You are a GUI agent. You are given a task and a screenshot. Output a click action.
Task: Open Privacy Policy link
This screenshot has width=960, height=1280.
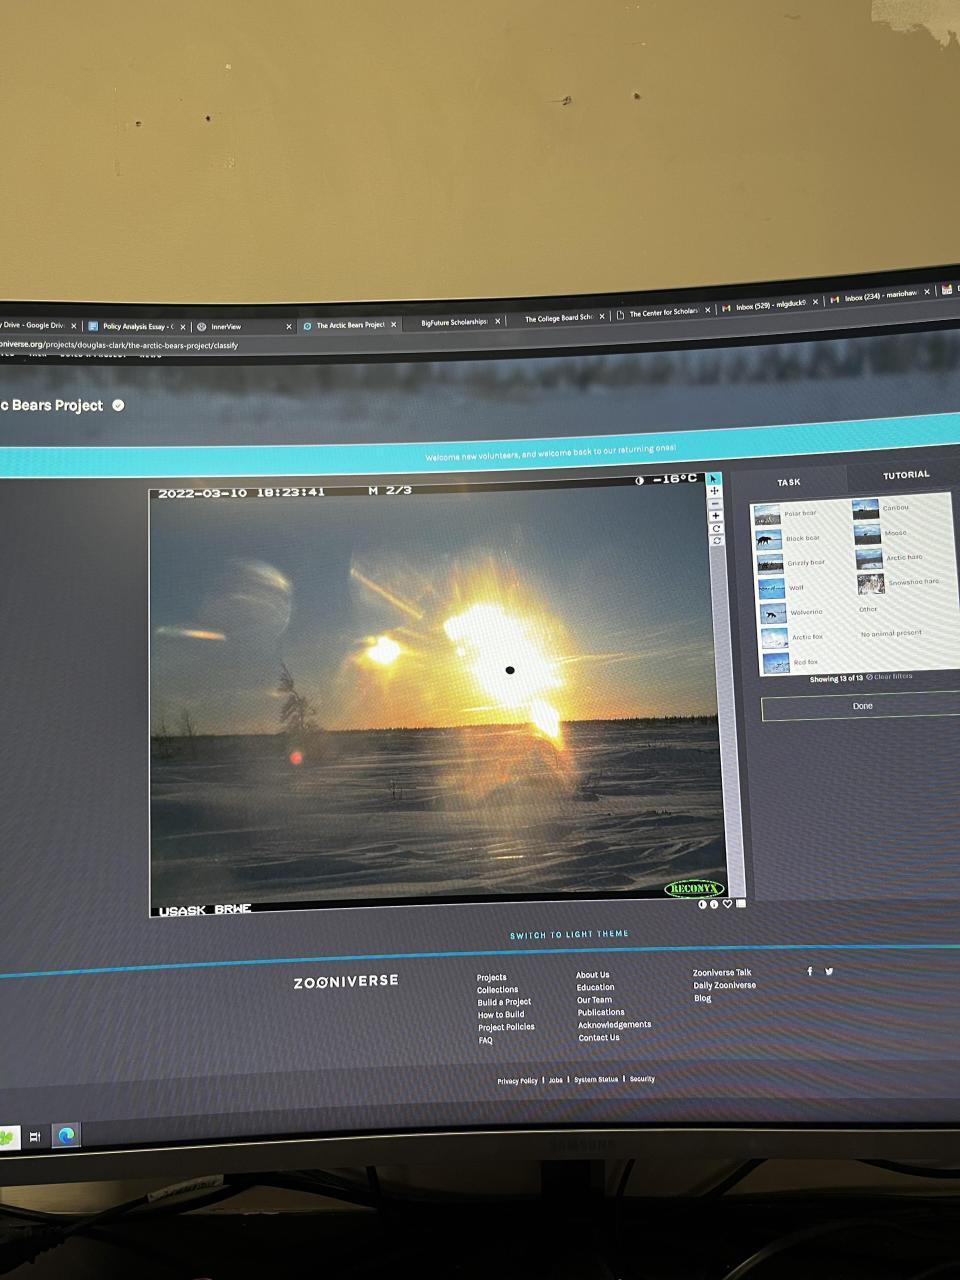[517, 1081]
